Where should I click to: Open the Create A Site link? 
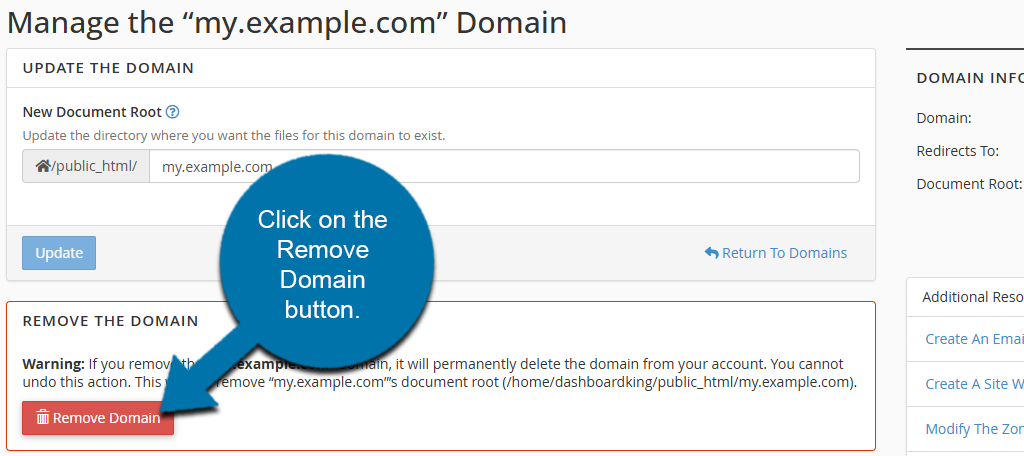[x=974, y=384]
